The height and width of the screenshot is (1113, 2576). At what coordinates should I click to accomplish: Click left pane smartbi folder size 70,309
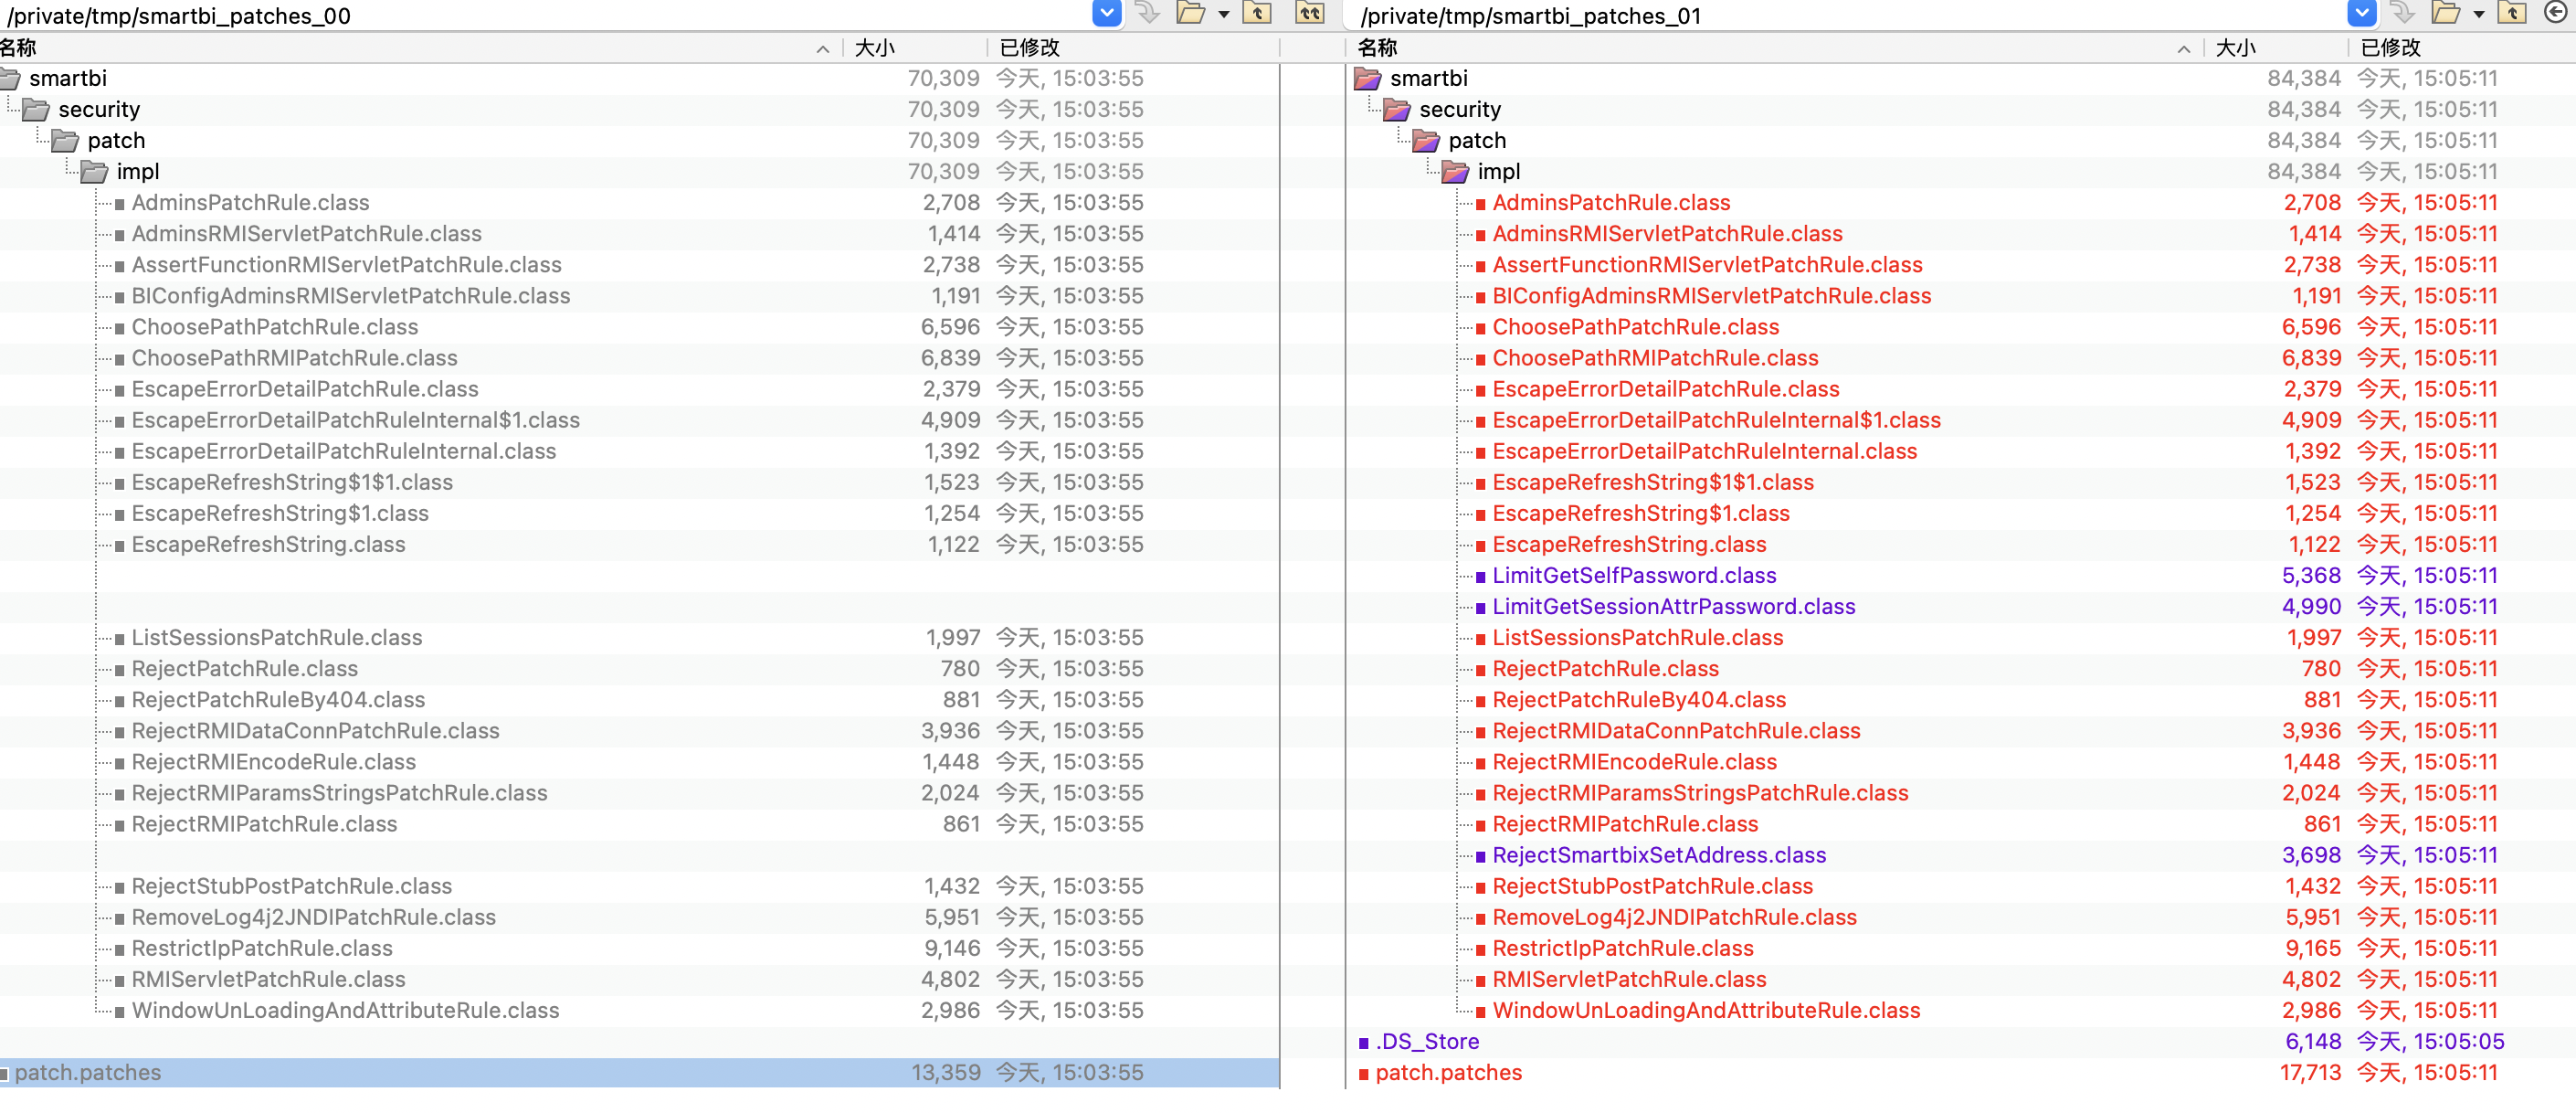coord(943,79)
